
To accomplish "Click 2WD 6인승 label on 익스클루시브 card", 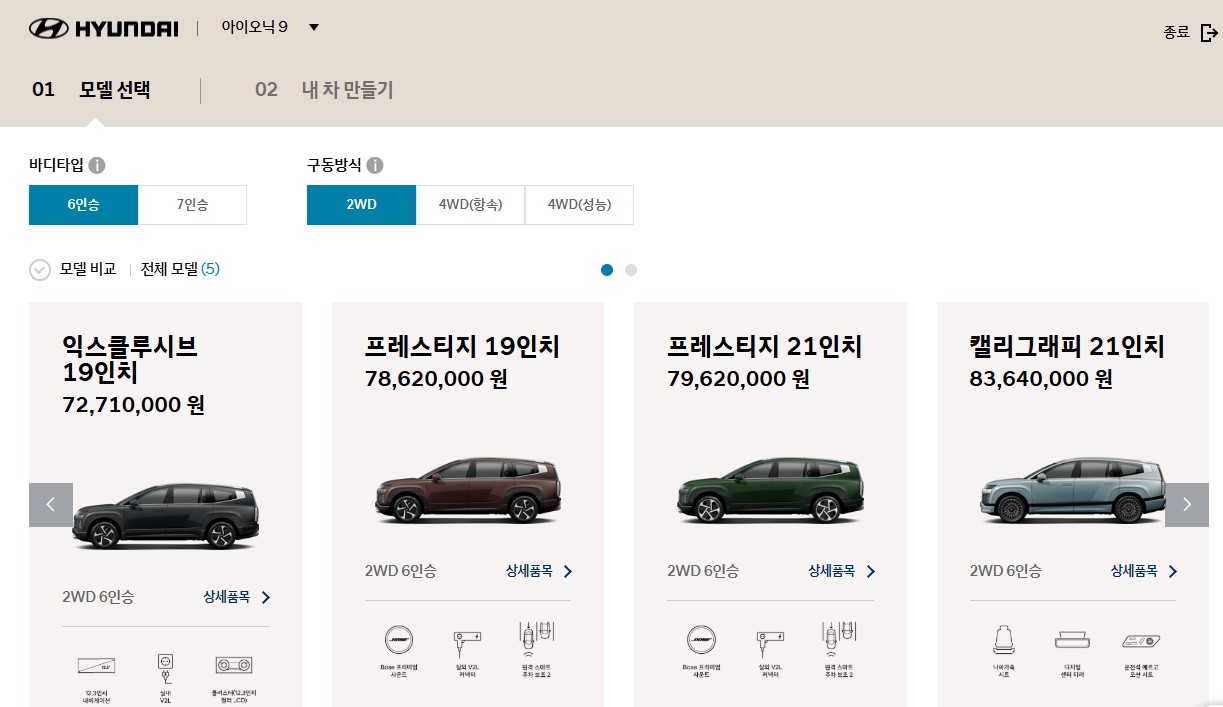I will click(x=98, y=597).
